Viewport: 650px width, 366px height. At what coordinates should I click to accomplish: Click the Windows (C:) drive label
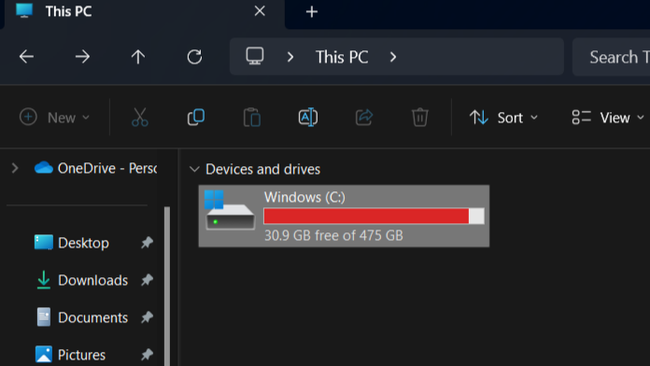305,197
